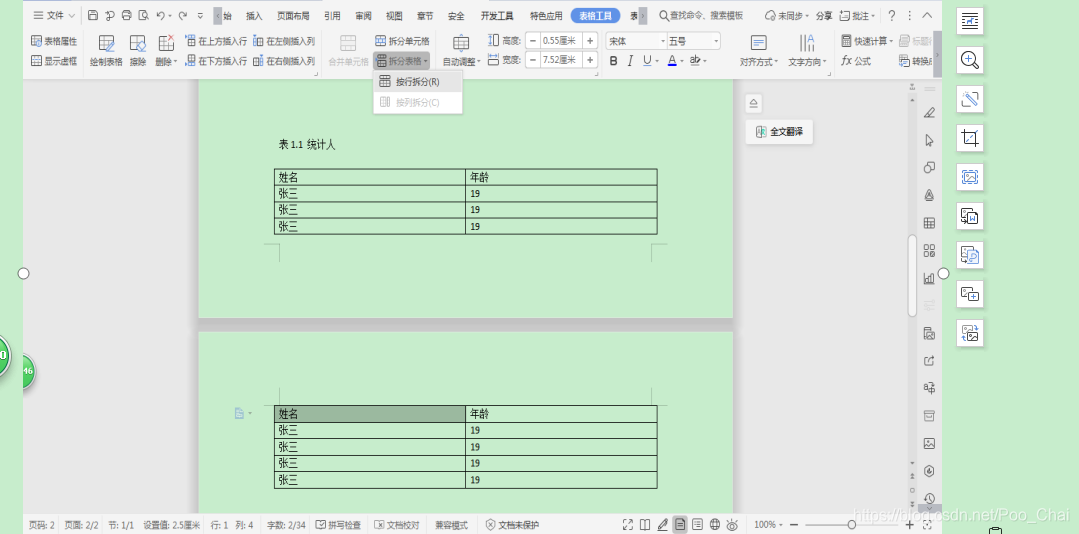The width and height of the screenshot is (1079, 534).
Task: Undo the last action
Action: coord(160,15)
